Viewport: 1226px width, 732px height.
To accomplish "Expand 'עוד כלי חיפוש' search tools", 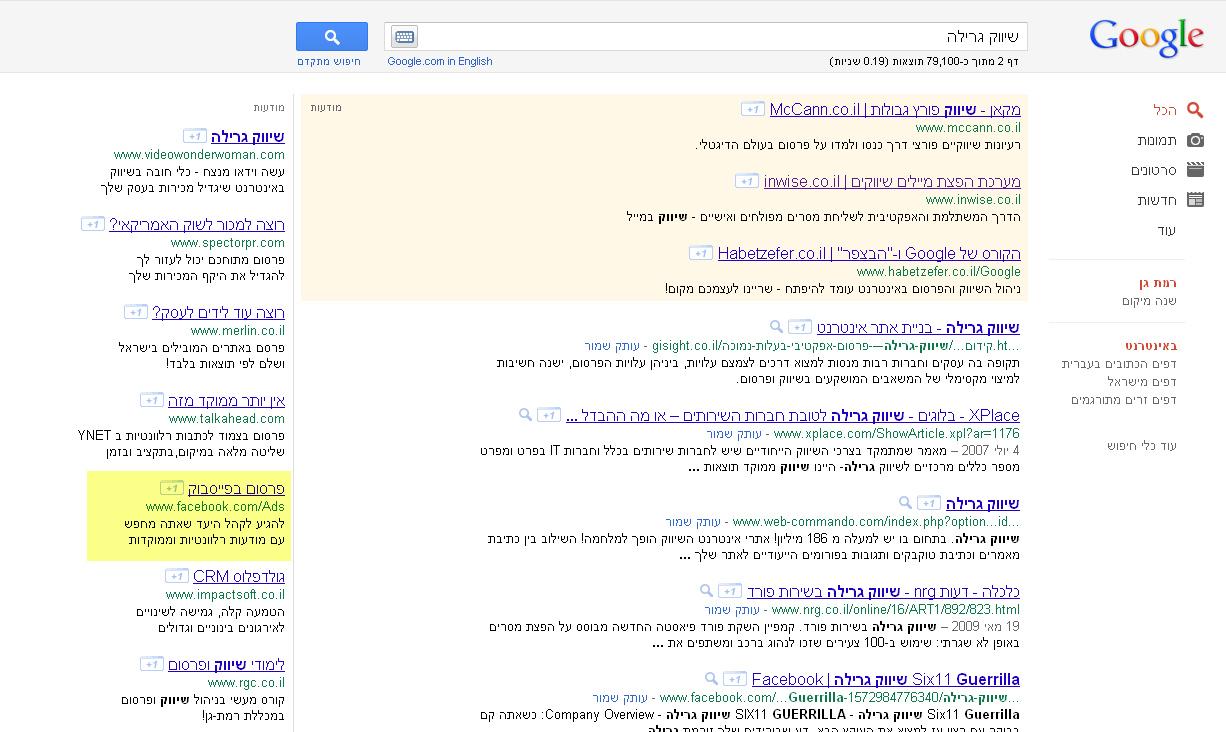I will click(x=1141, y=445).
